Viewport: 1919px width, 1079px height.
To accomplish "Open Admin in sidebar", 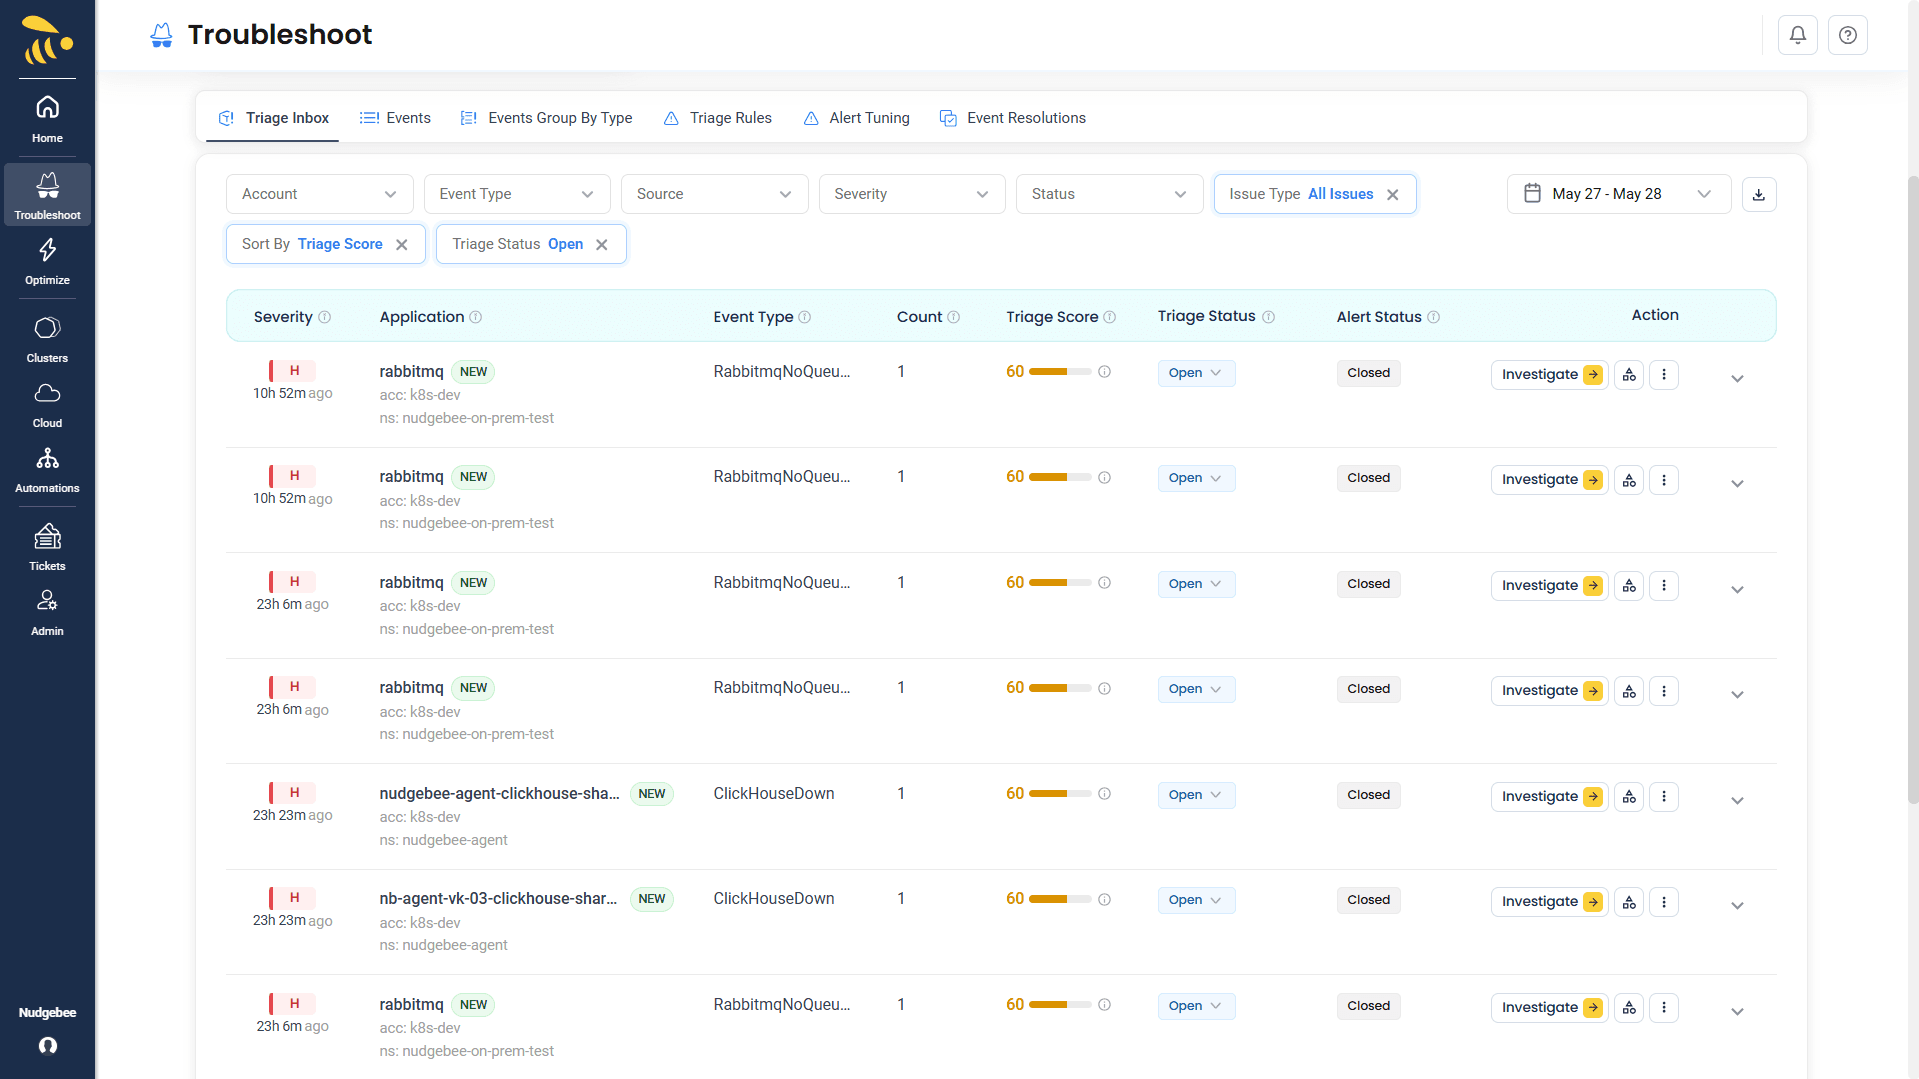I will coord(47,612).
